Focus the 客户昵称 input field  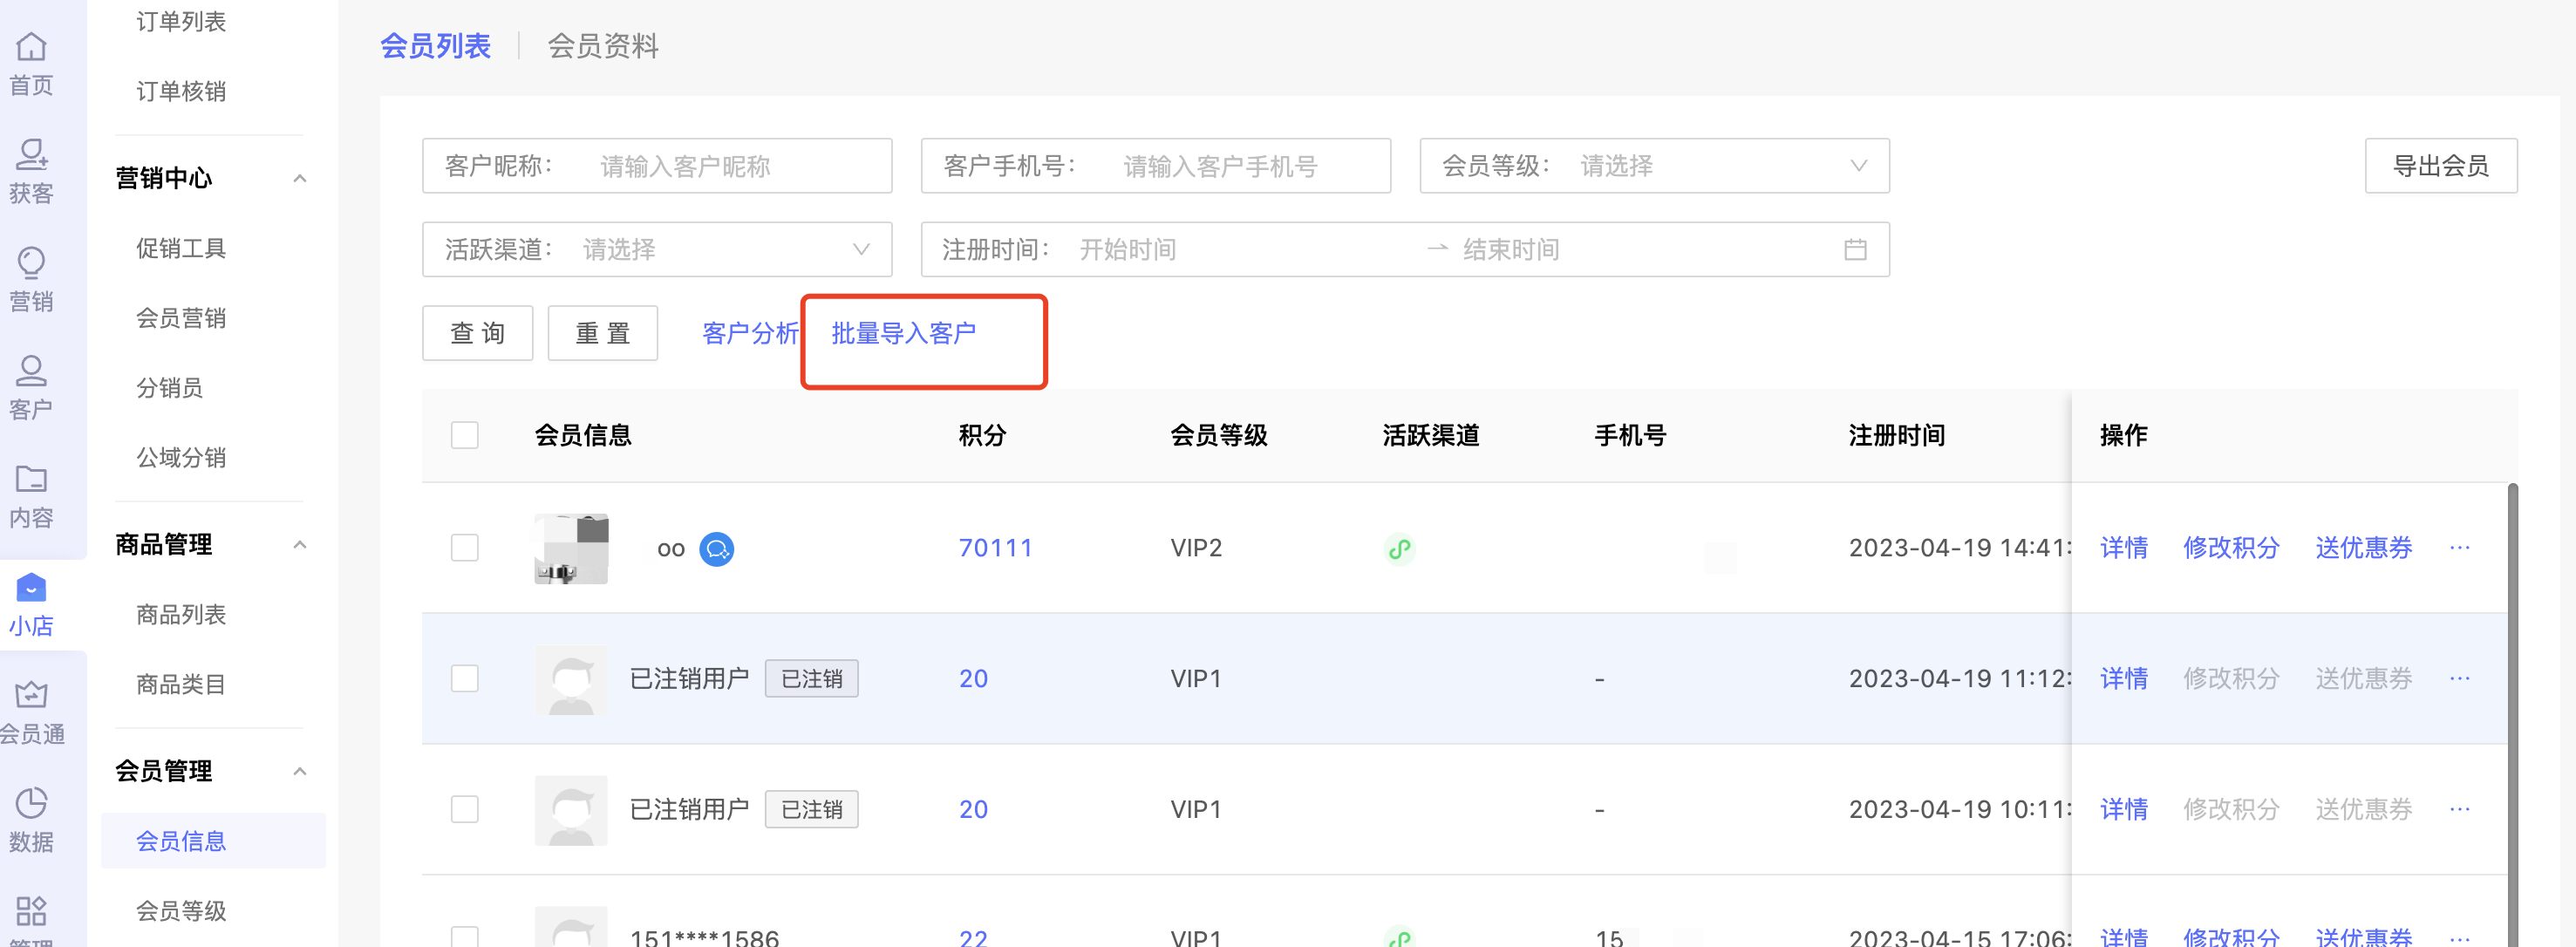pos(656,165)
